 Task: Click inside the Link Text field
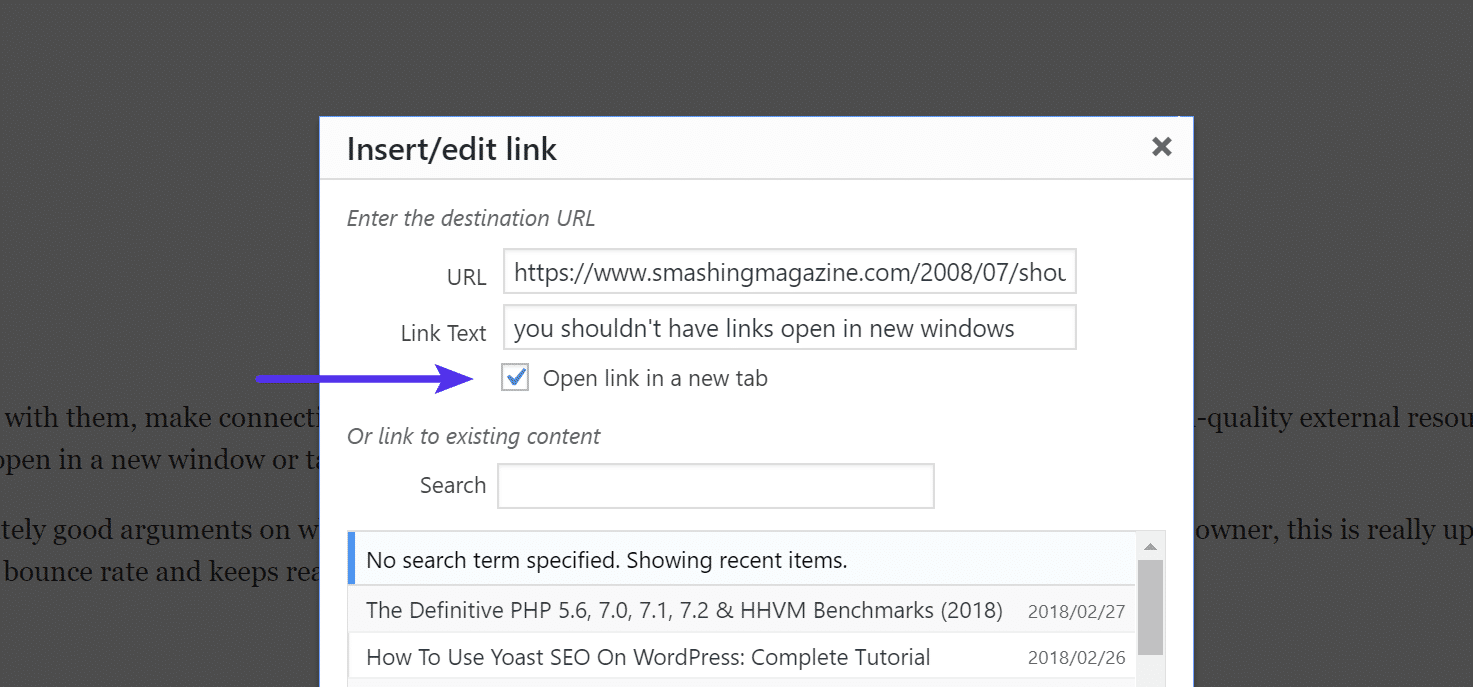pos(789,327)
